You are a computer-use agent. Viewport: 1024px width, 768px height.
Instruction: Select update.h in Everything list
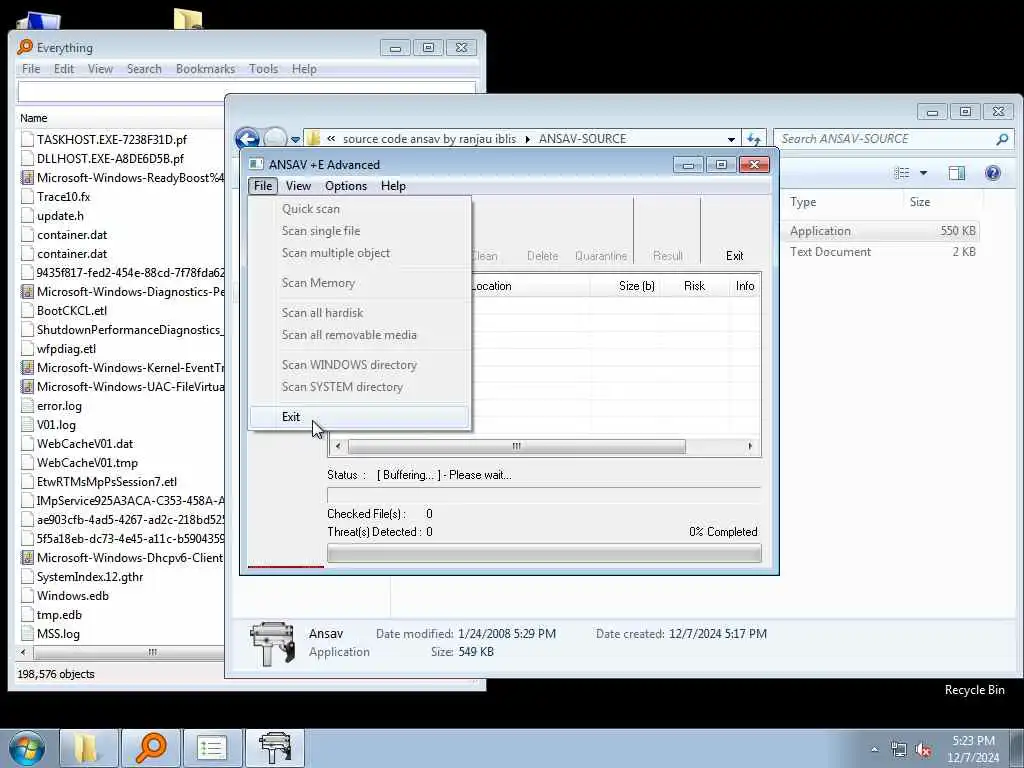[60, 216]
